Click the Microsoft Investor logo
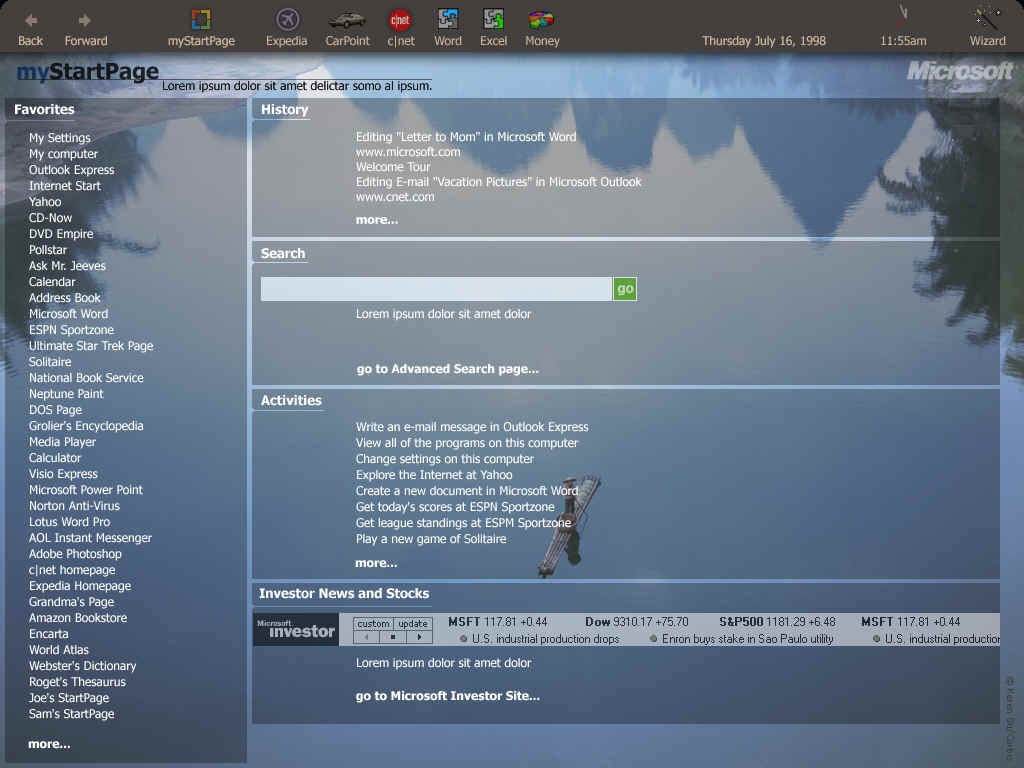This screenshot has height=768, width=1024. [296, 629]
